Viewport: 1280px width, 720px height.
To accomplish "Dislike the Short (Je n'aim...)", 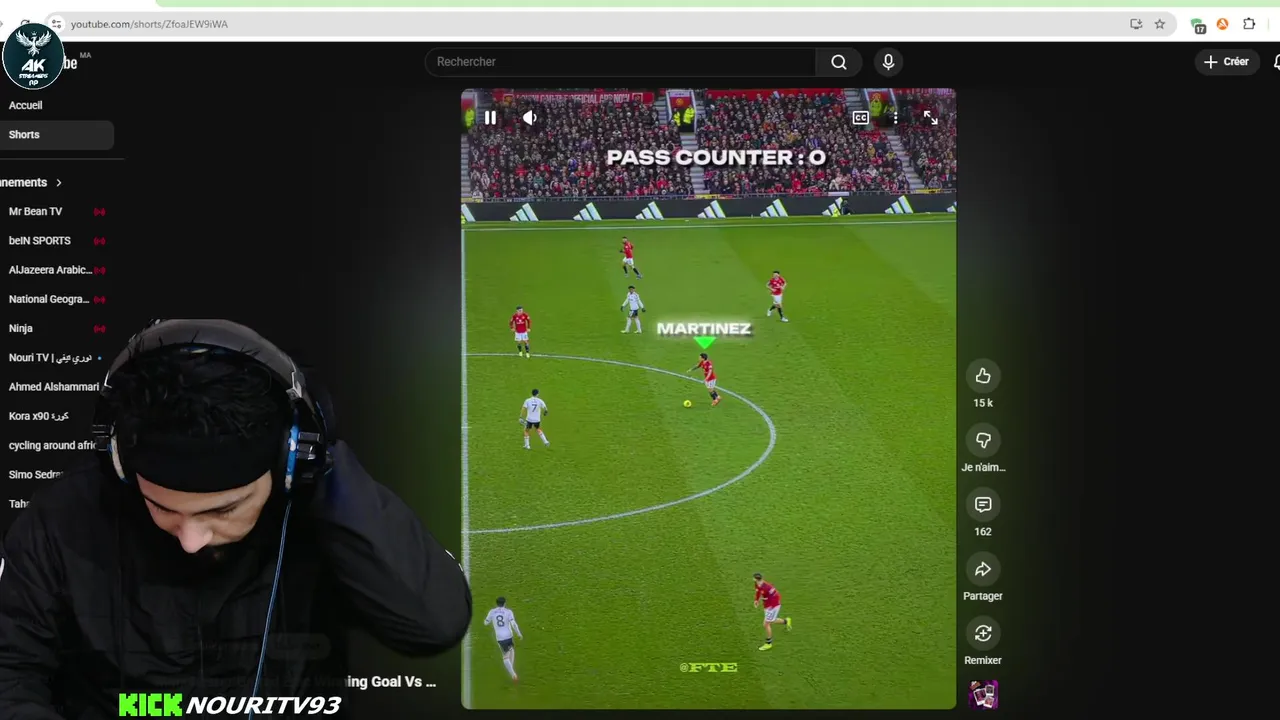I will (983, 440).
